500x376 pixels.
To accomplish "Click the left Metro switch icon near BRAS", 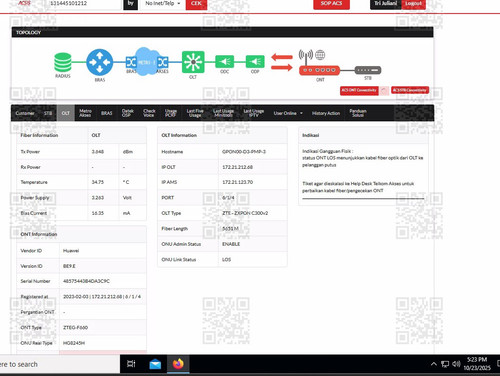I will coord(131,62).
